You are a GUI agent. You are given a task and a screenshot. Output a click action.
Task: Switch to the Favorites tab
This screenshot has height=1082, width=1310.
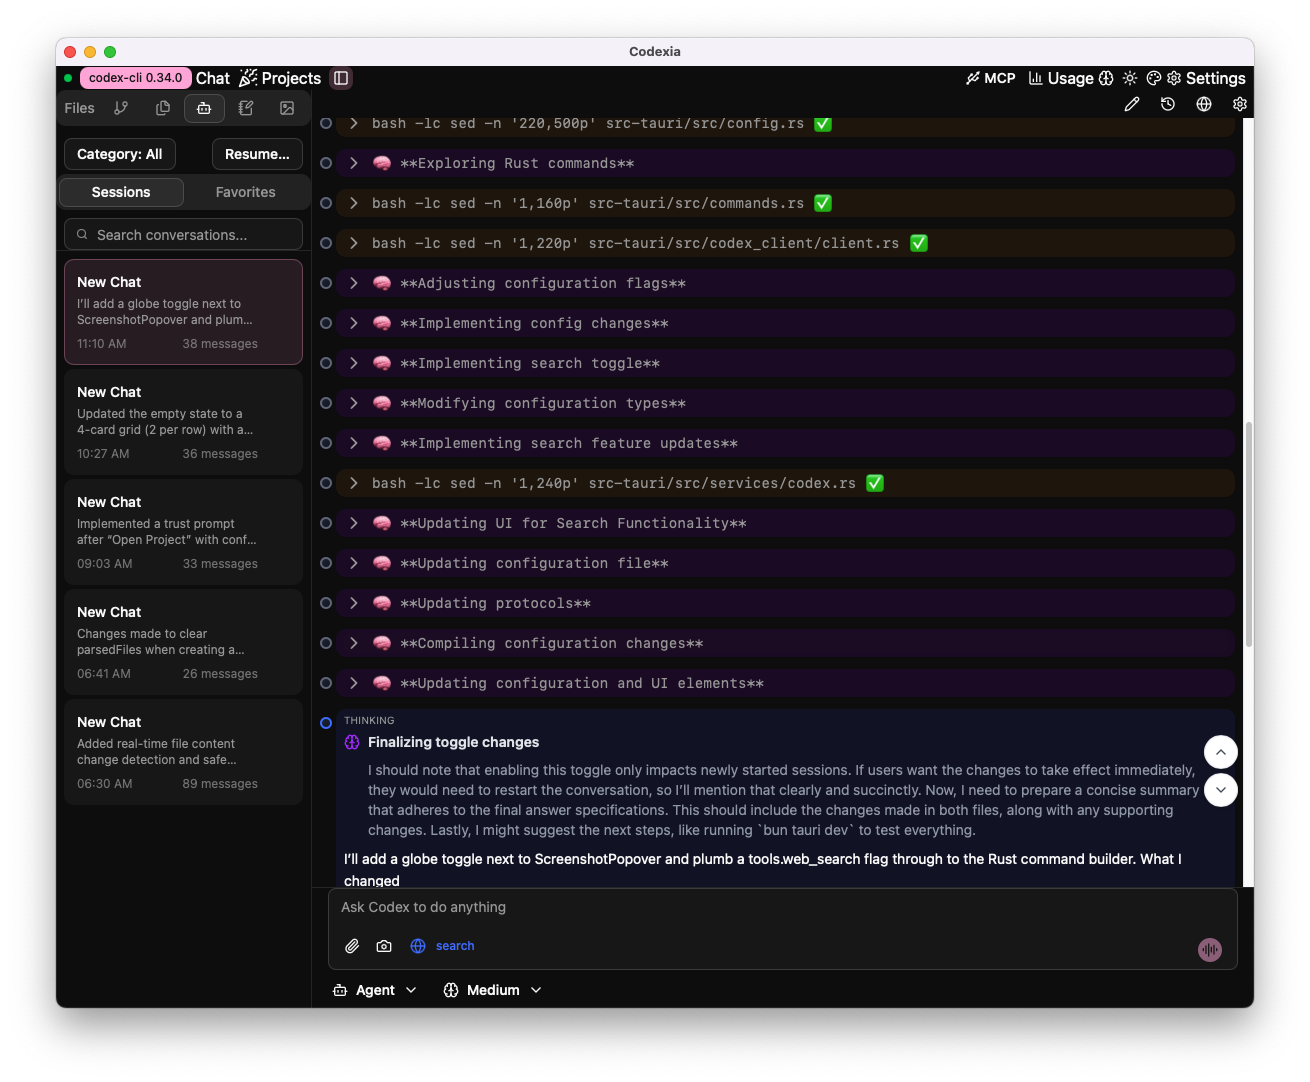point(245,192)
